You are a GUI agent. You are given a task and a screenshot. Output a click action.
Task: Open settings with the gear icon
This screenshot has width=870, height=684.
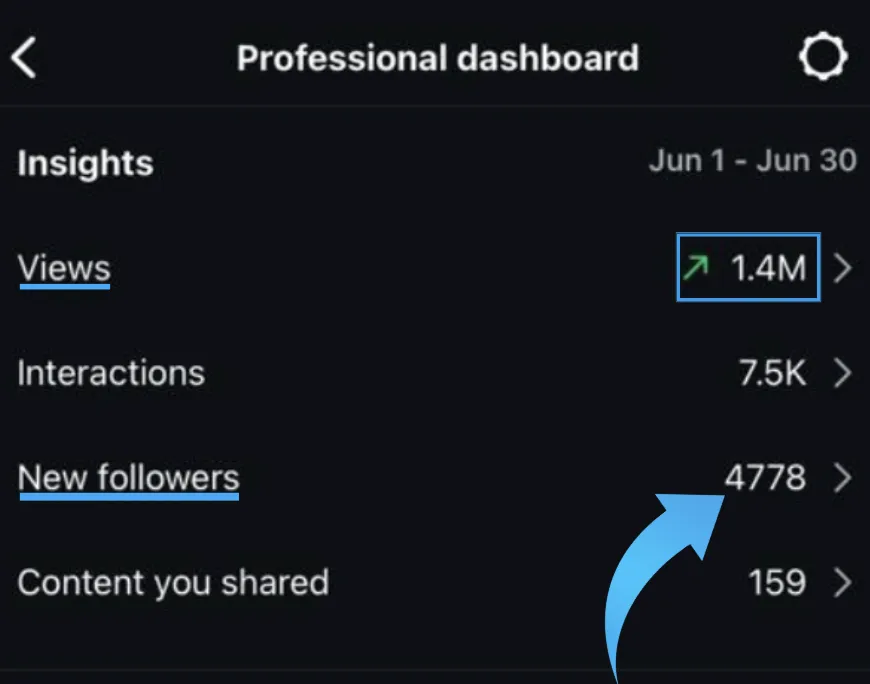pos(823,56)
